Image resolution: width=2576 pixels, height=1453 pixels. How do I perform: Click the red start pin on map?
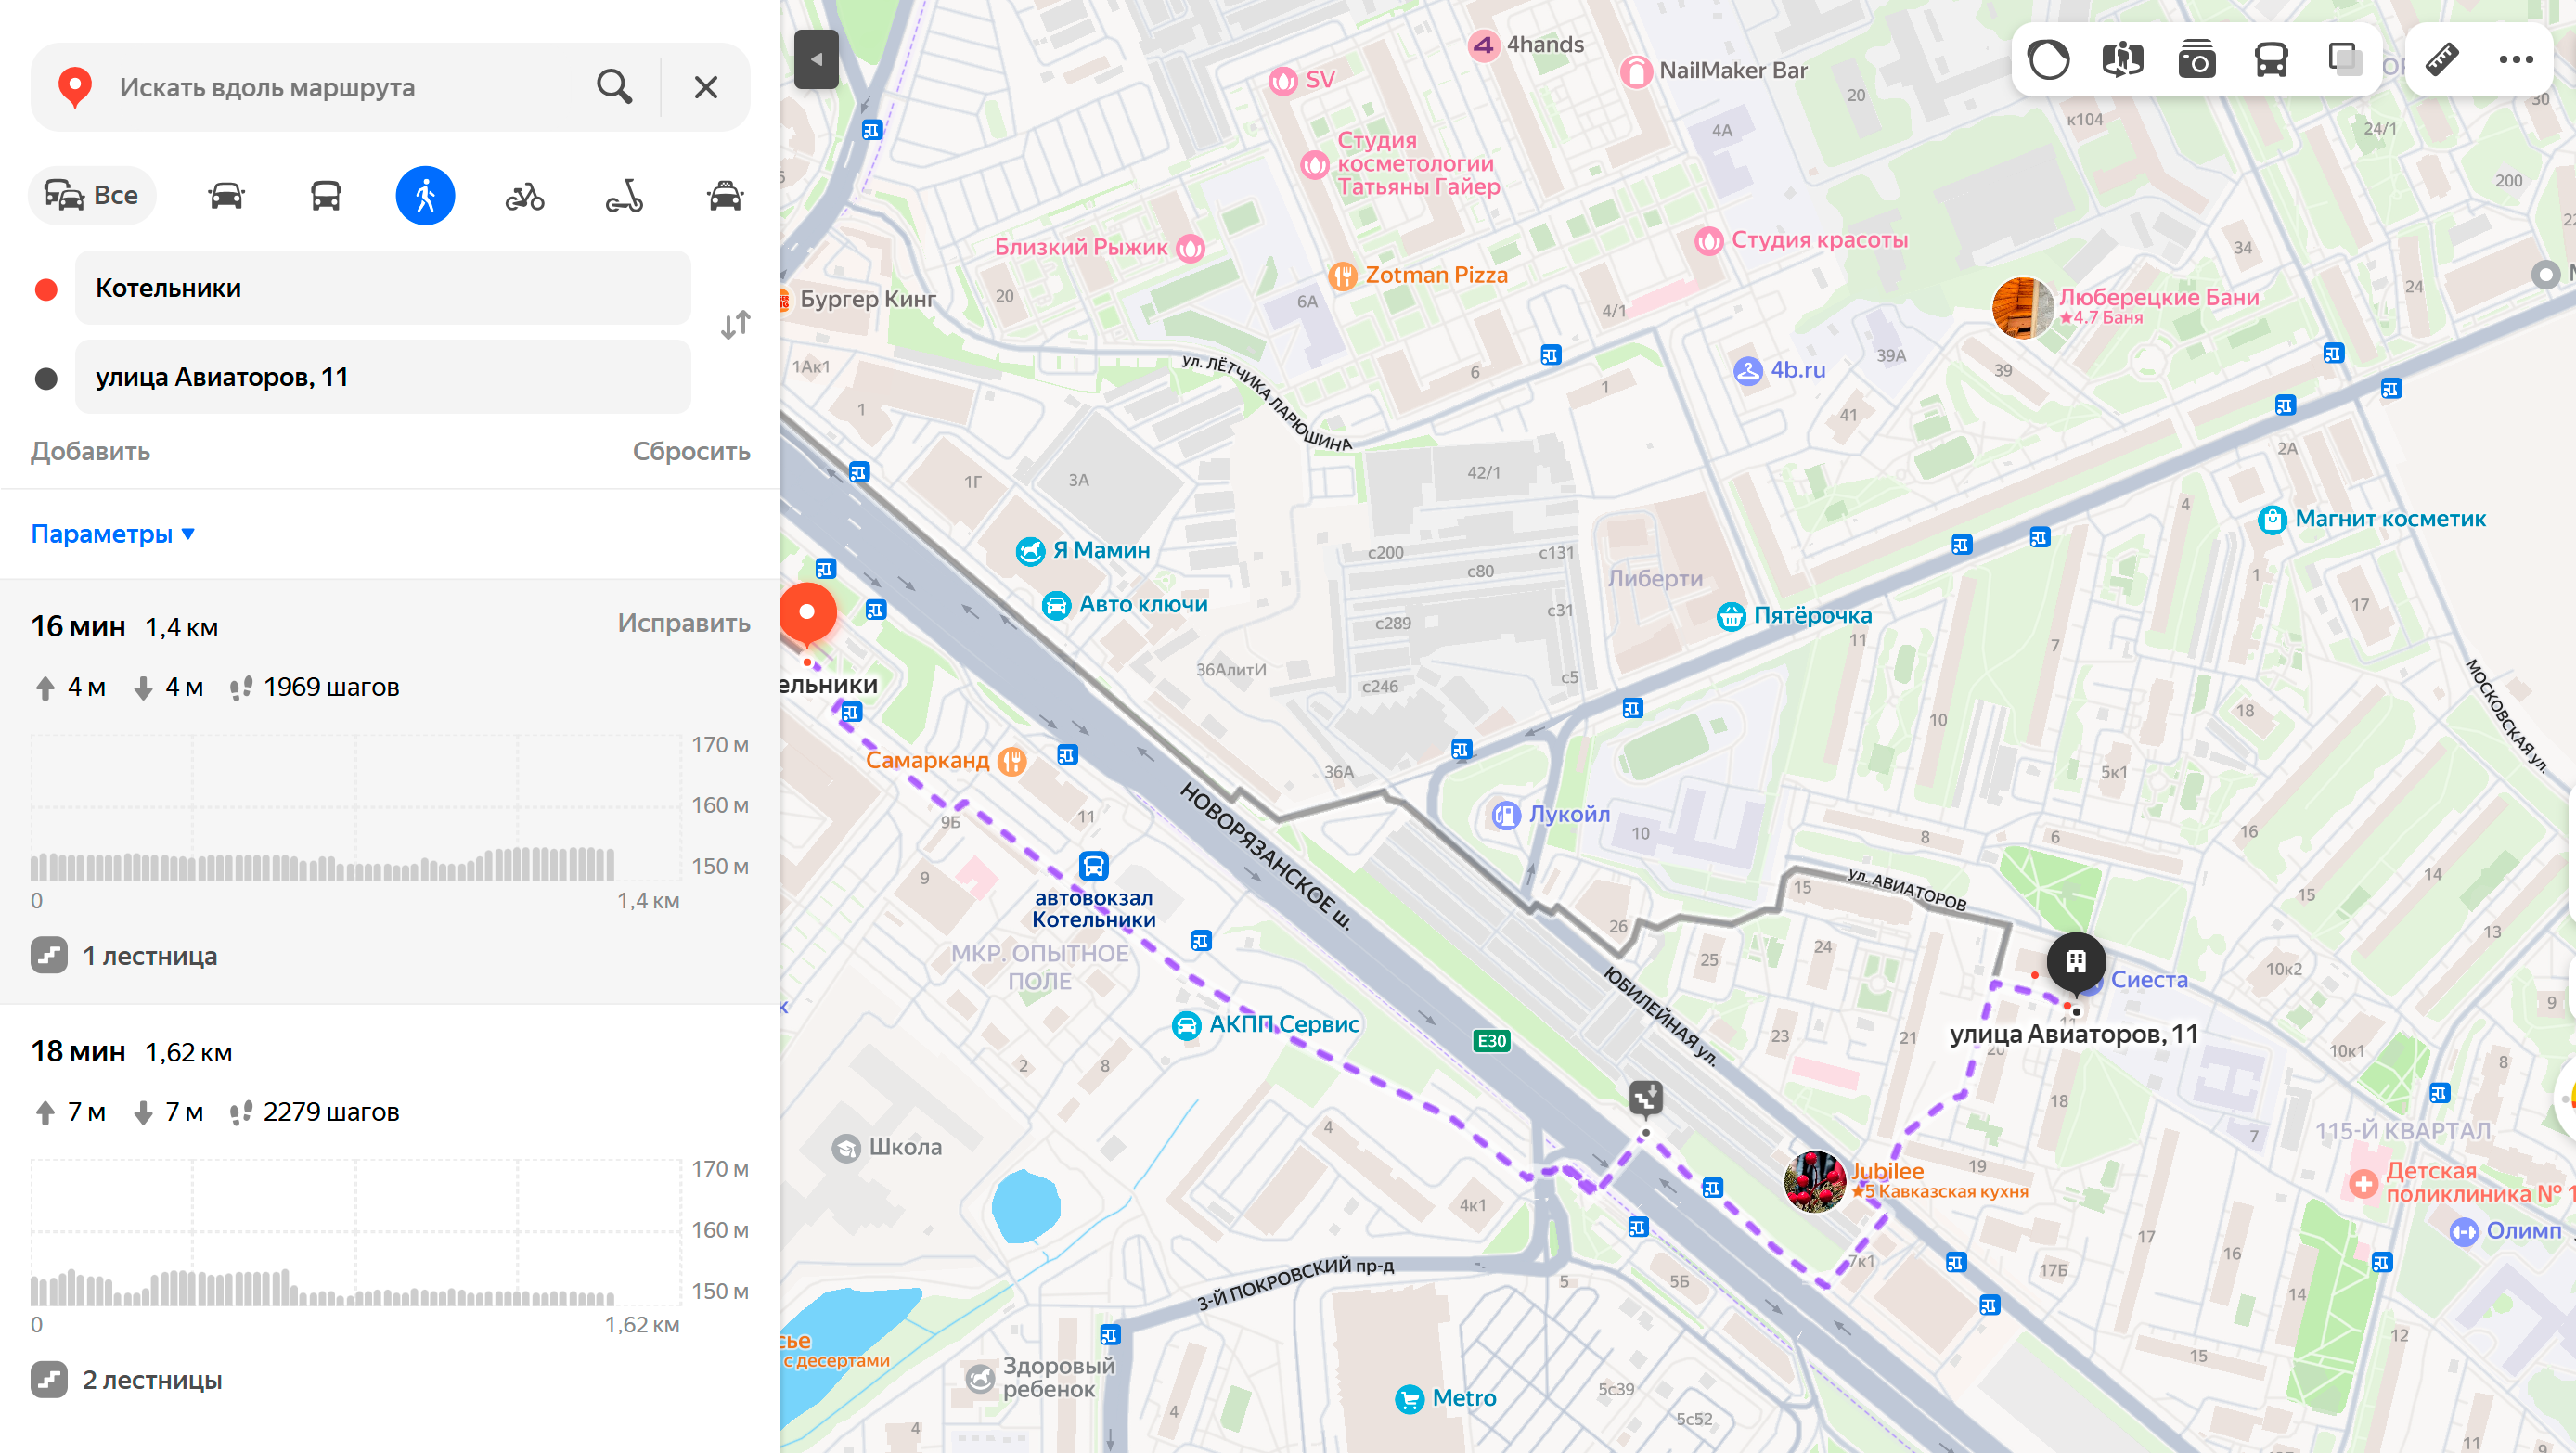point(807,615)
